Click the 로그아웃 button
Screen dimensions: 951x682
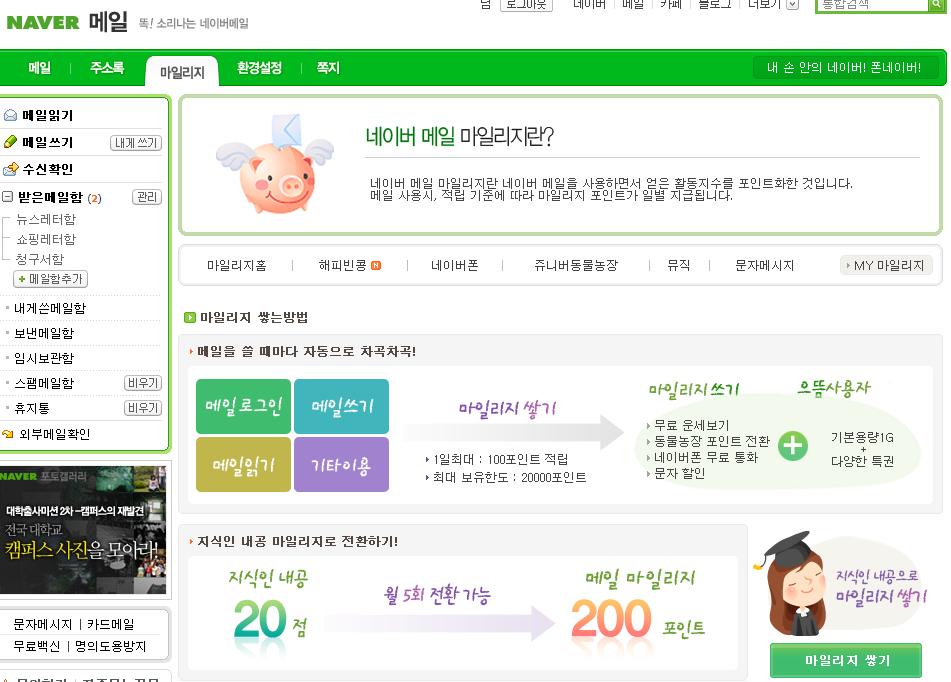click(526, 5)
